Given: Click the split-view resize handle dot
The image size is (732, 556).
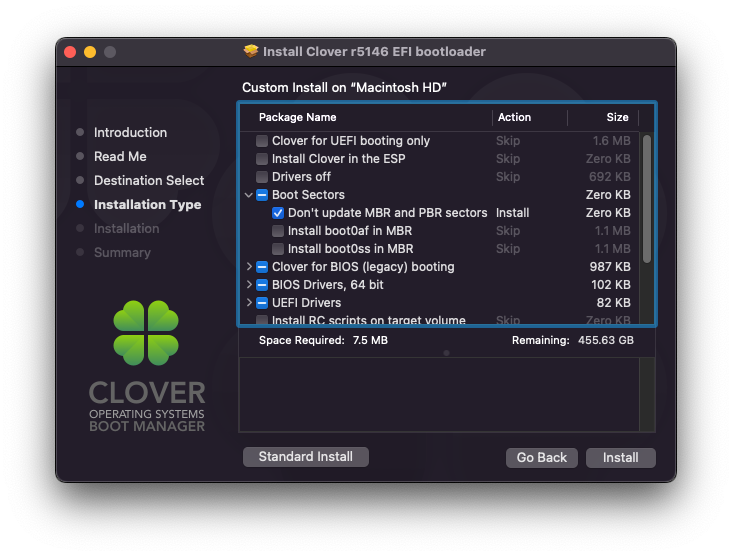Looking at the screenshot, I should [x=446, y=353].
